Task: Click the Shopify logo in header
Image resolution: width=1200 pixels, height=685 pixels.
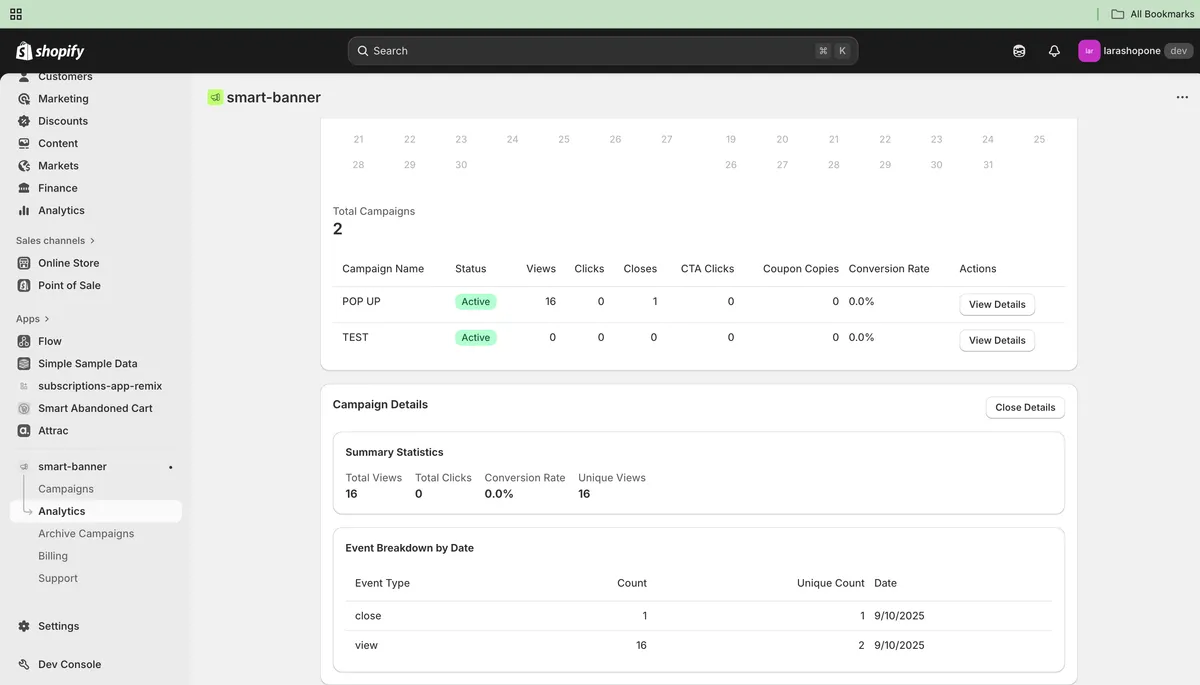Action: click(50, 51)
